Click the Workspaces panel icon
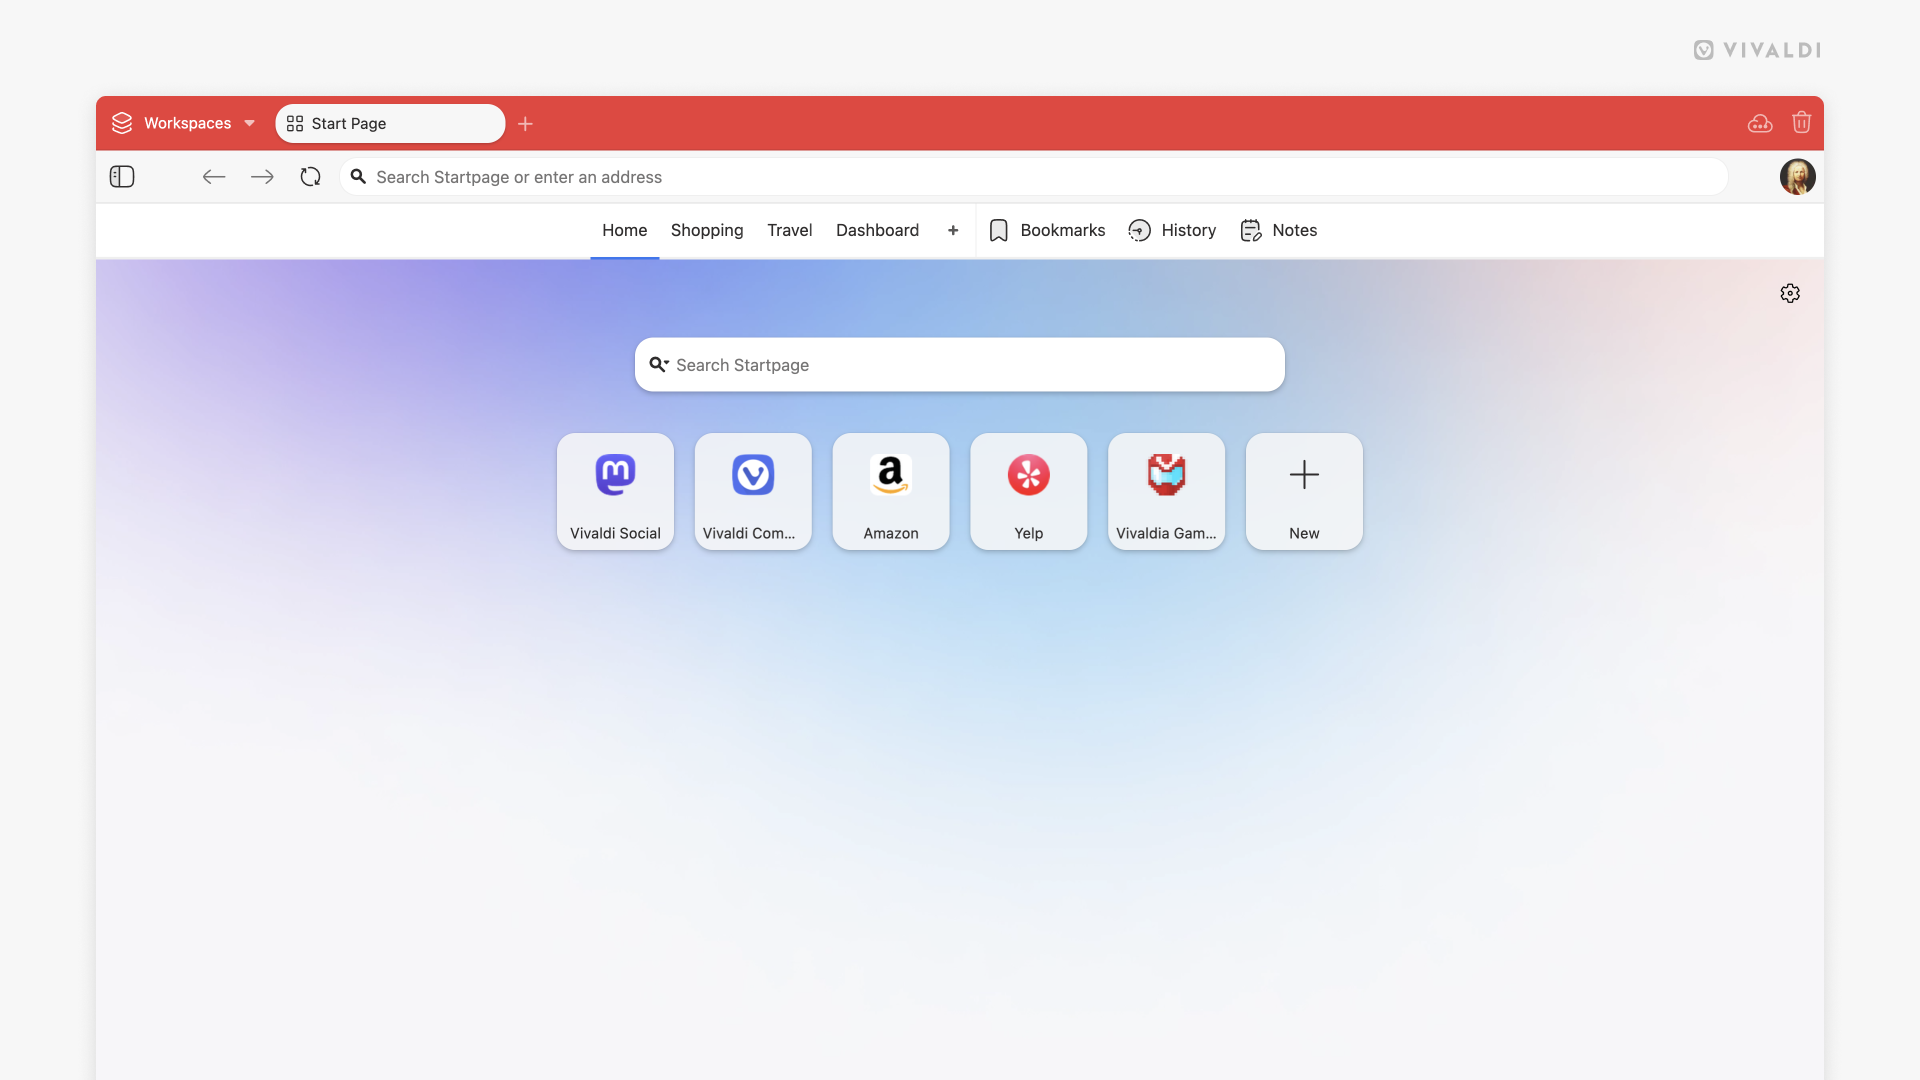This screenshot has width=1920, height=1080. click(x=123, y=123)
